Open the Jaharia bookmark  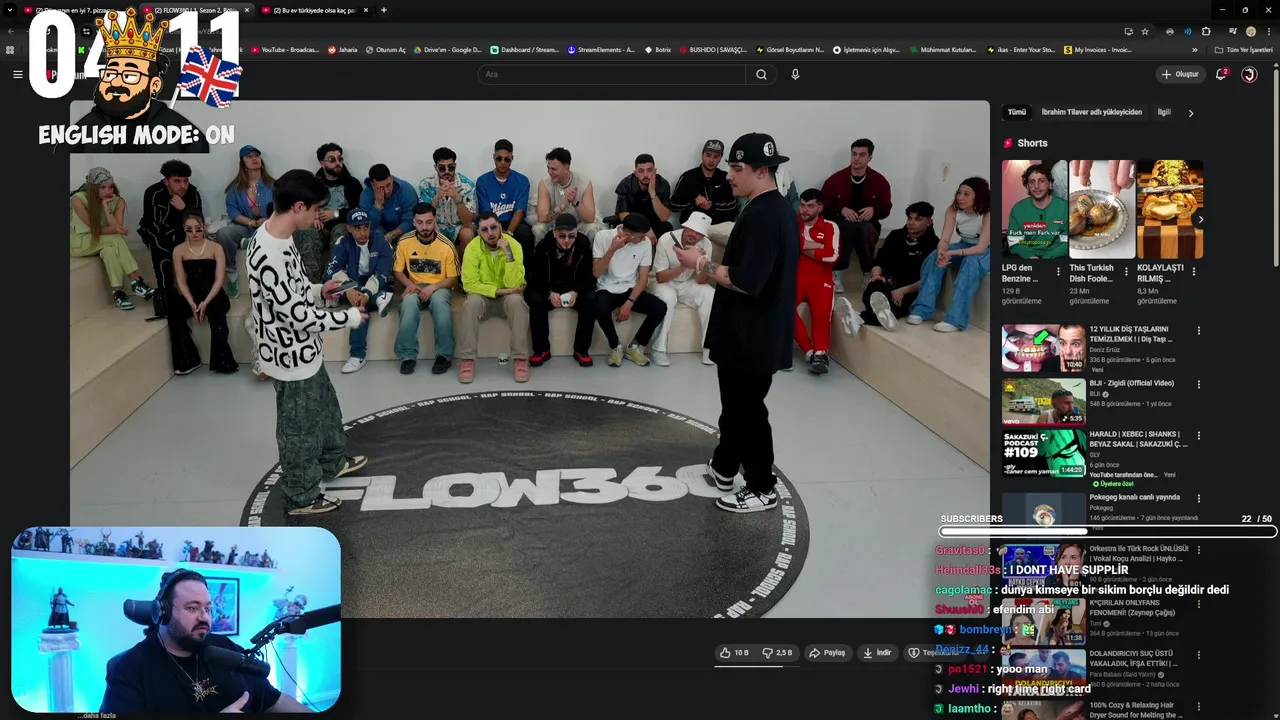(342, 49)
